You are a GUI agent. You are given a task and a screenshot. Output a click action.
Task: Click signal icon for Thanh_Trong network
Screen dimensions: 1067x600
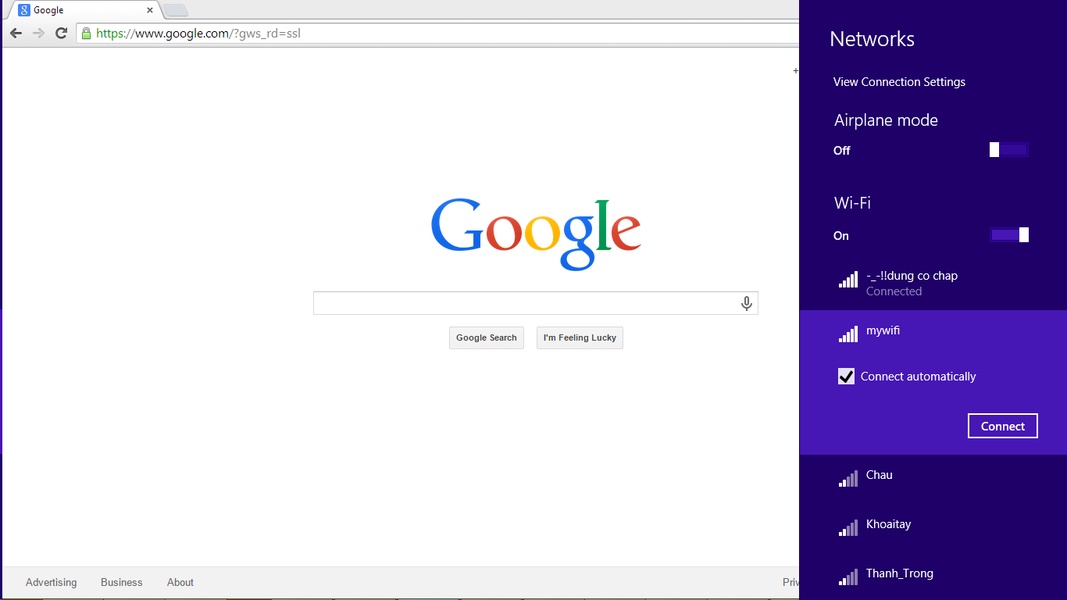[848, 576]
